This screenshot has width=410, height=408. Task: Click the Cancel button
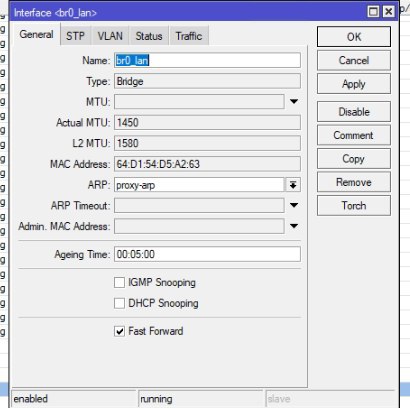tap(354, 60)
